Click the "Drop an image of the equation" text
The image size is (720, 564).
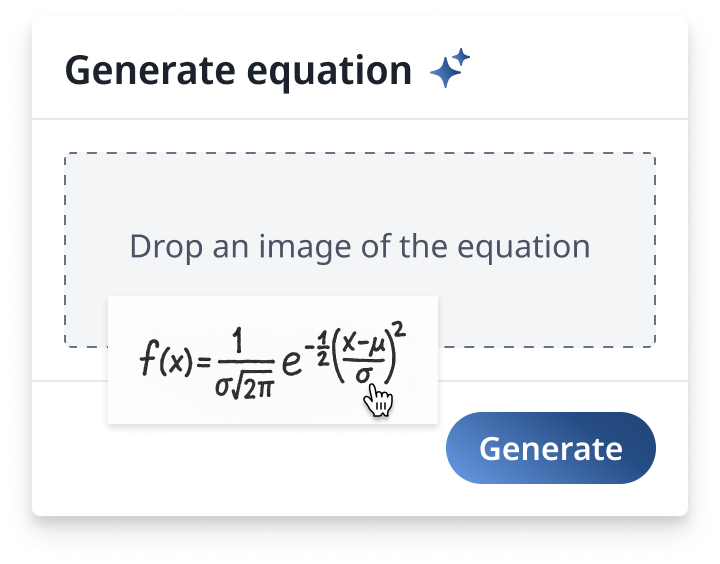tap(360, 246)
